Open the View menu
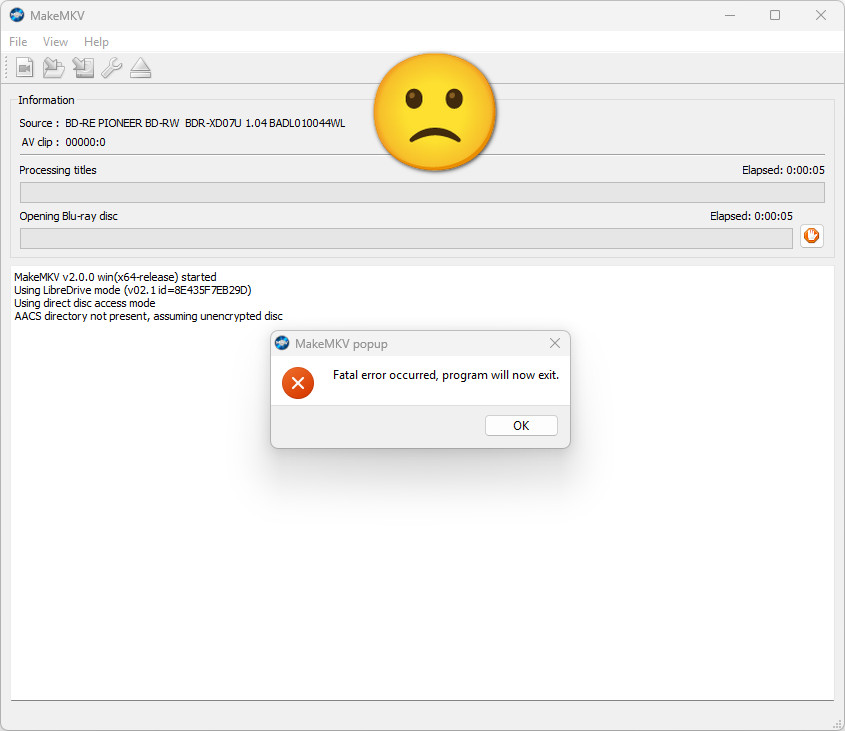This screenshot has width=845, height=731. [x=55, y=42]
